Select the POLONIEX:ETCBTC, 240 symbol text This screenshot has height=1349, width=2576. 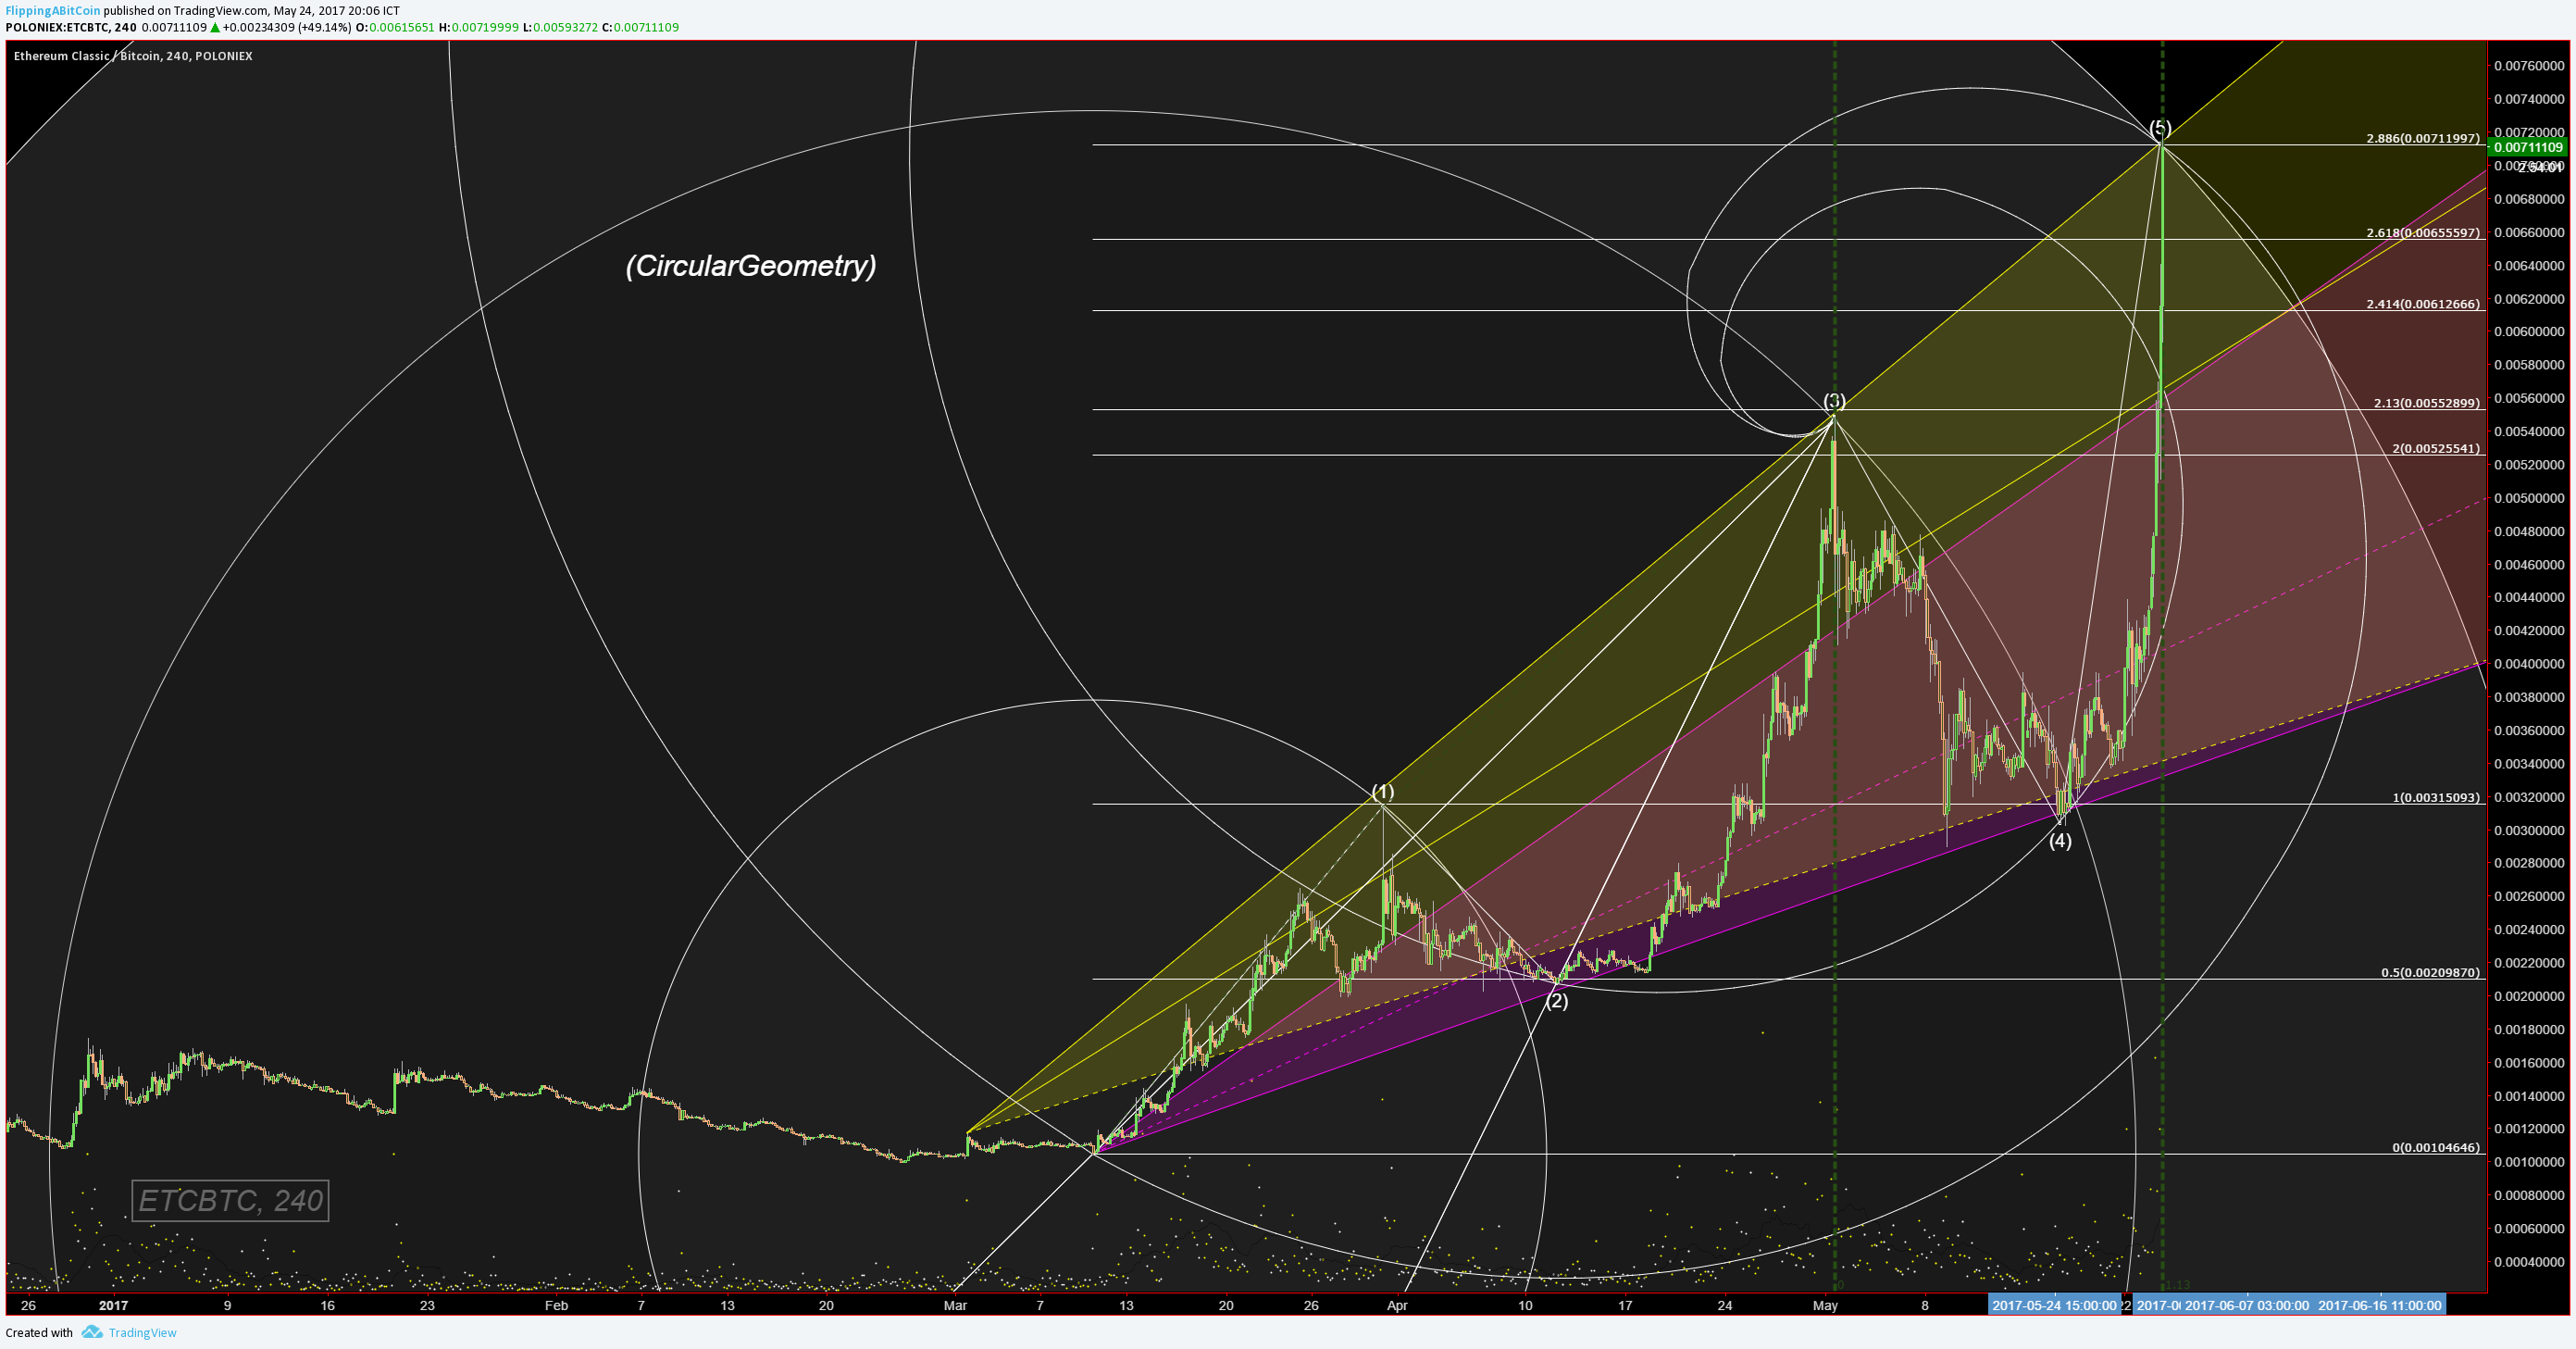pyautogui.click(x=71, y=27)
